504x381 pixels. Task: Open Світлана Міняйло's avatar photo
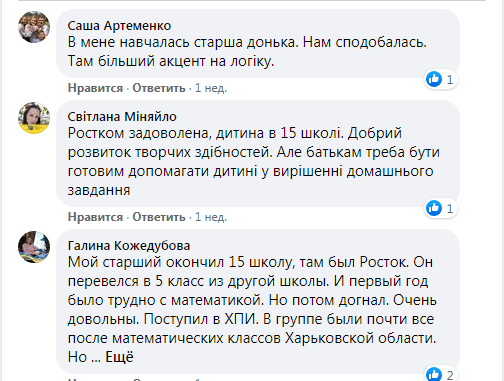pos(34,118)
